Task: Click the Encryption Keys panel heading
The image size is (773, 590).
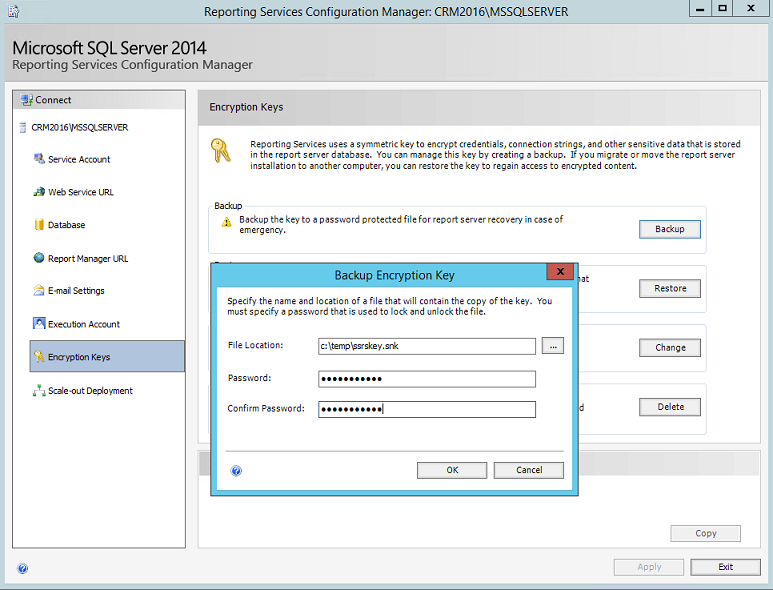Action: (246, 107)
